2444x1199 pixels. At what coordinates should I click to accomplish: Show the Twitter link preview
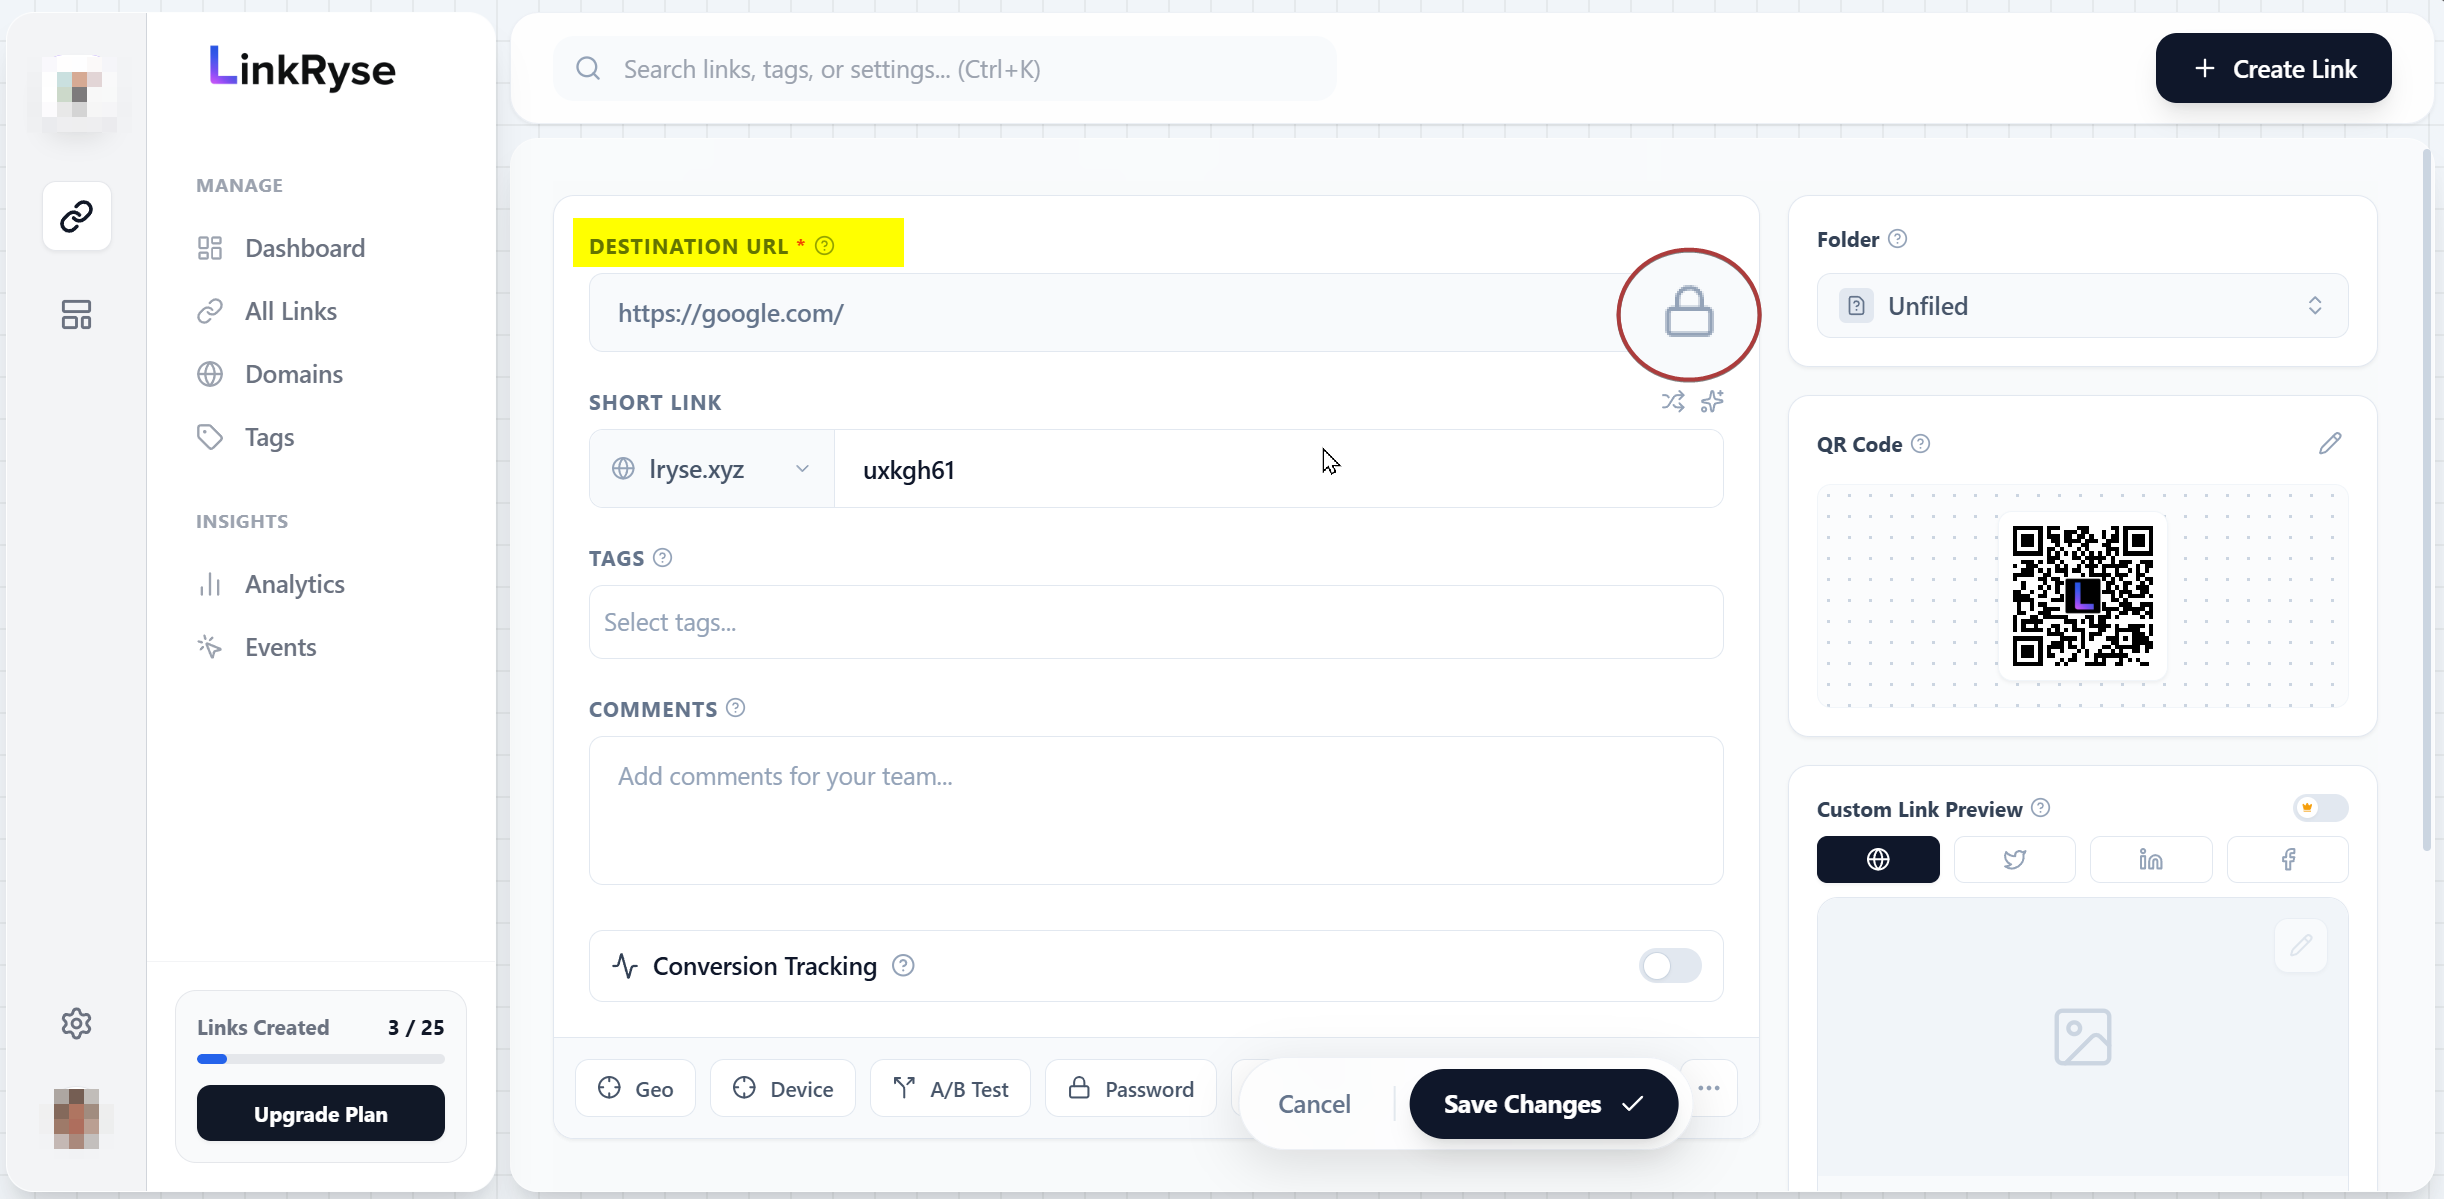pos(2013,859)
